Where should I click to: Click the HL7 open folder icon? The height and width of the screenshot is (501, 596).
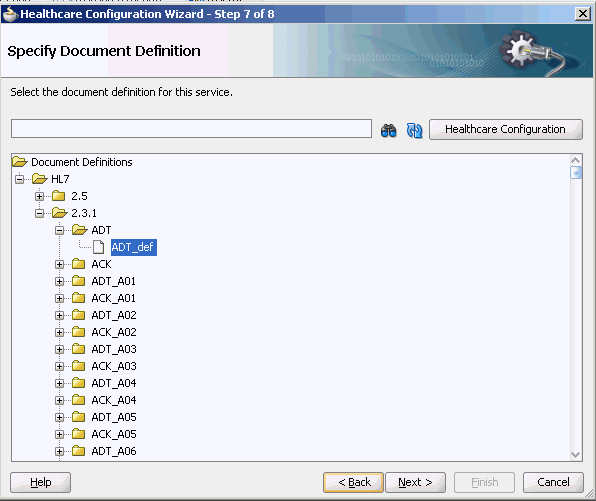pos(40,179)
